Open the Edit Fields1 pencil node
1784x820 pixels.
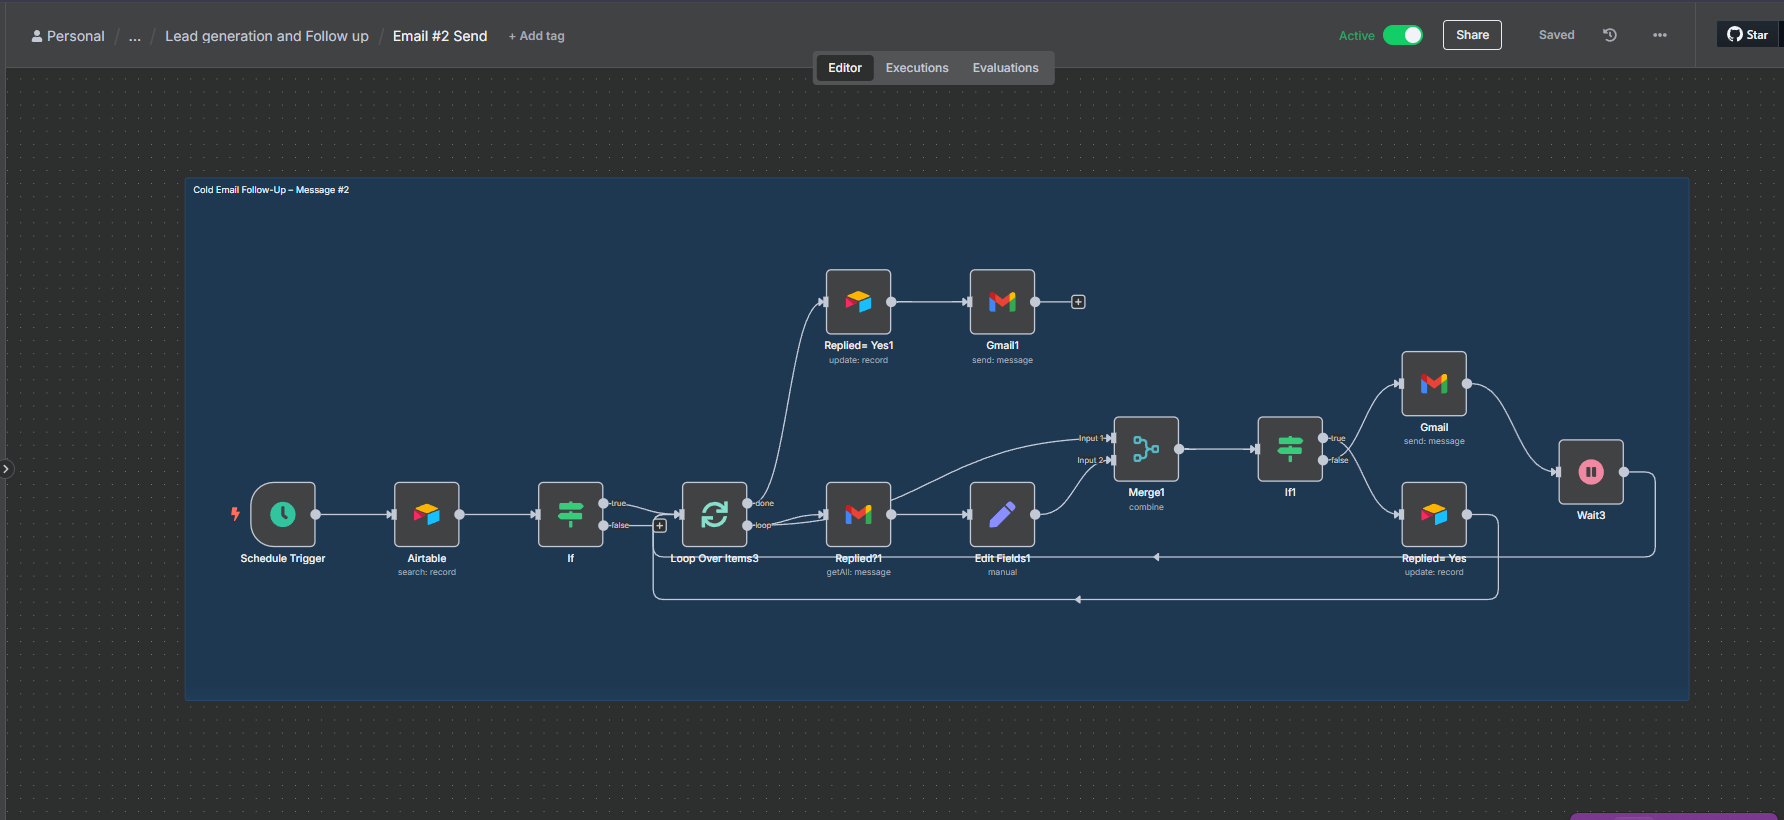point(1002,514)
